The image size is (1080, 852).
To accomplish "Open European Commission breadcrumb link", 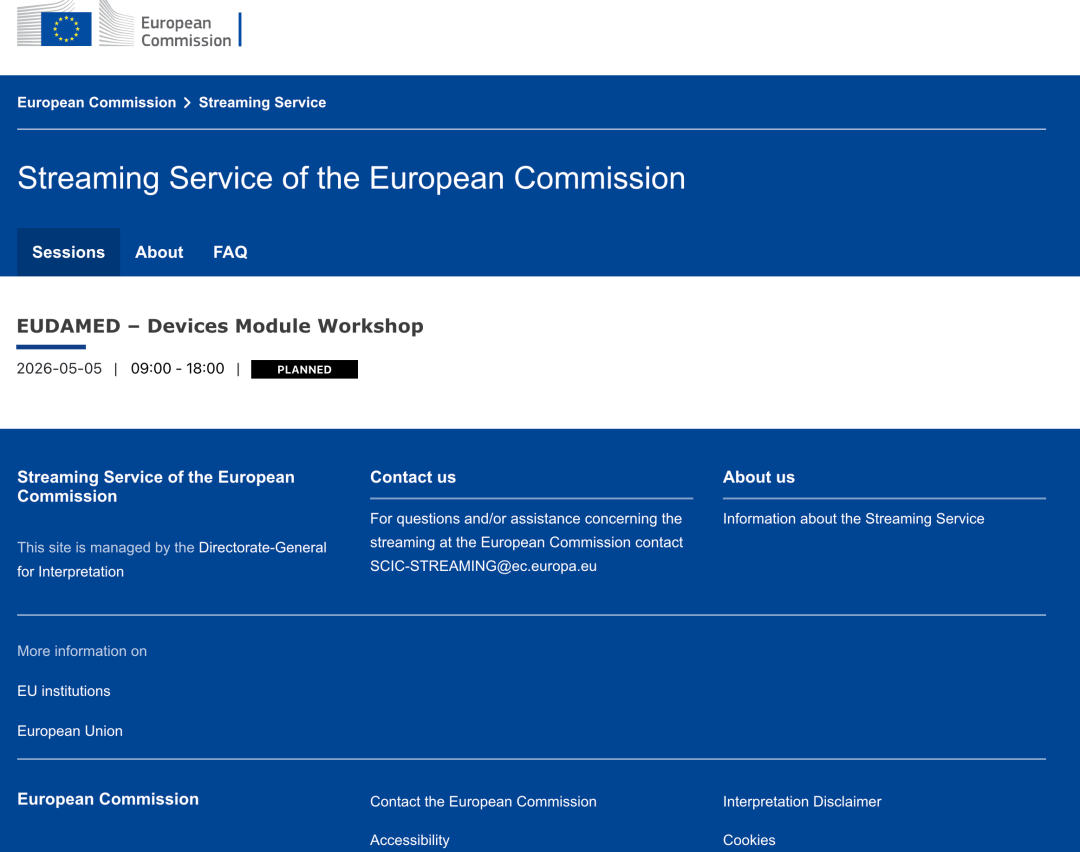I will (96, 102).
